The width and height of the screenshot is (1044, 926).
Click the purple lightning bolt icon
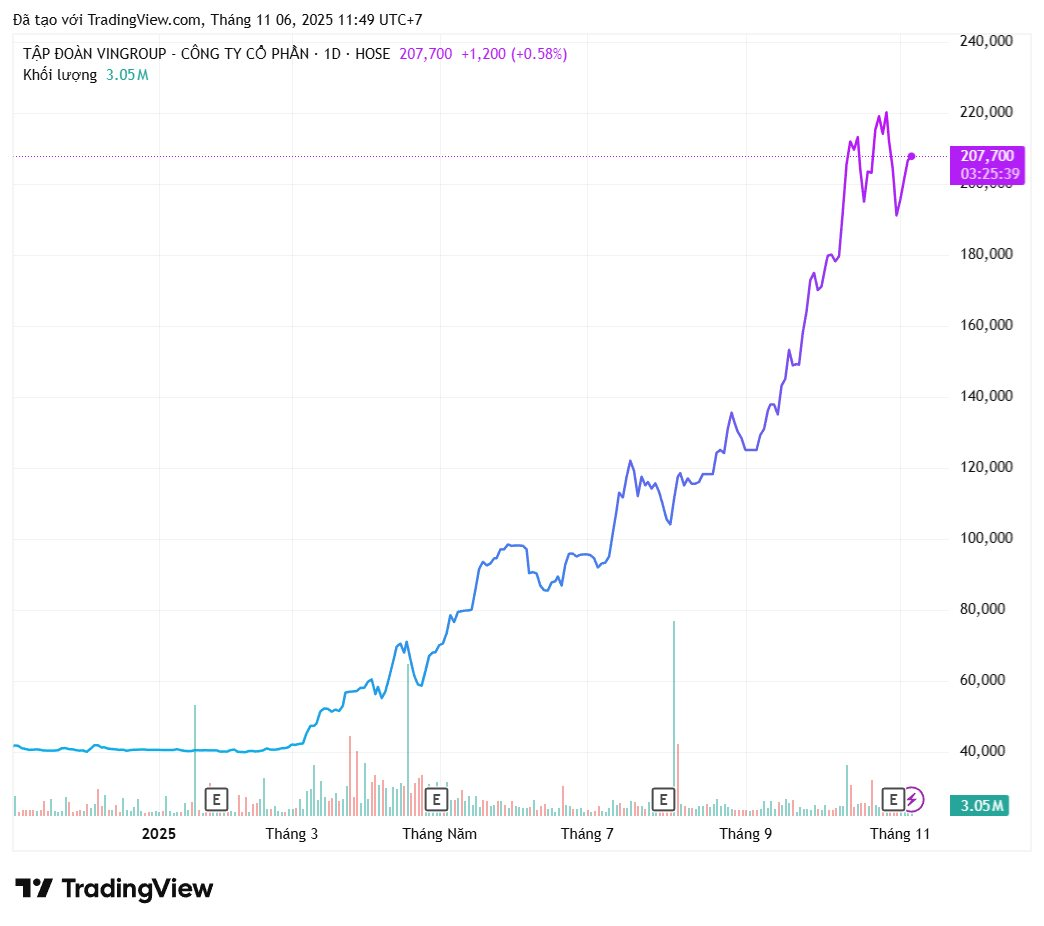click(x=914, y=799)
